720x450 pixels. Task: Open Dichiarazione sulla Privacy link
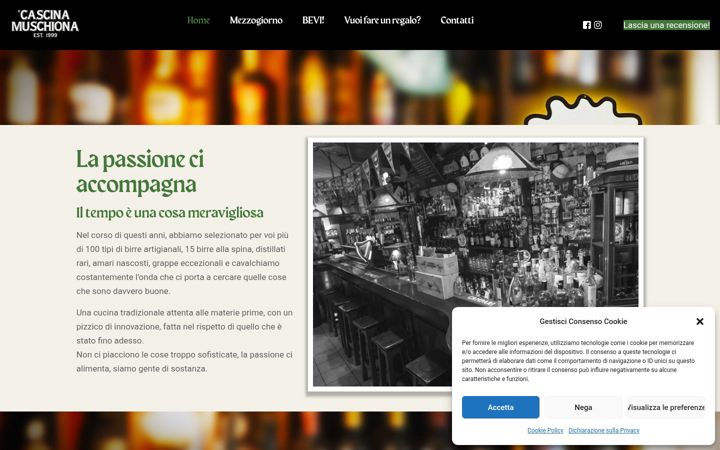pyautogui.click(x=604, y=430)
